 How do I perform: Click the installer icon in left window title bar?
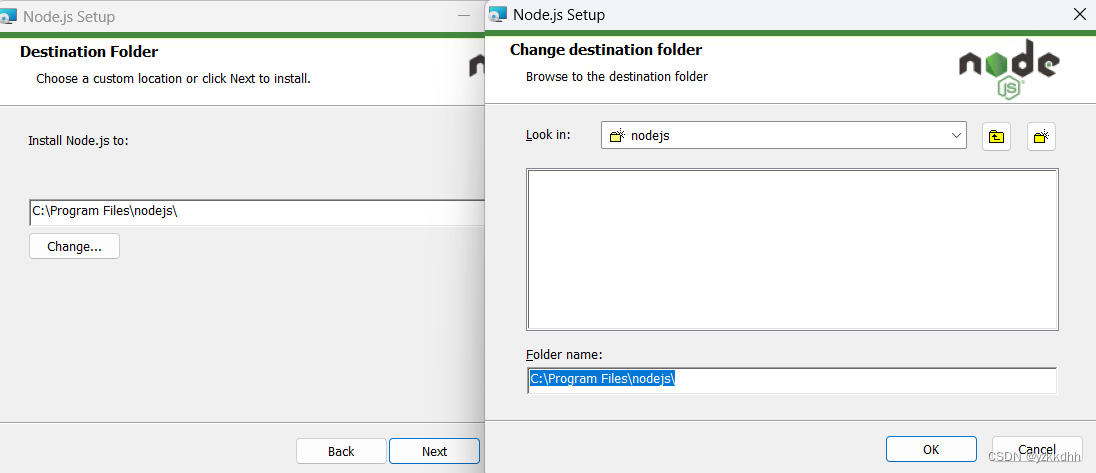pos(8,15)
